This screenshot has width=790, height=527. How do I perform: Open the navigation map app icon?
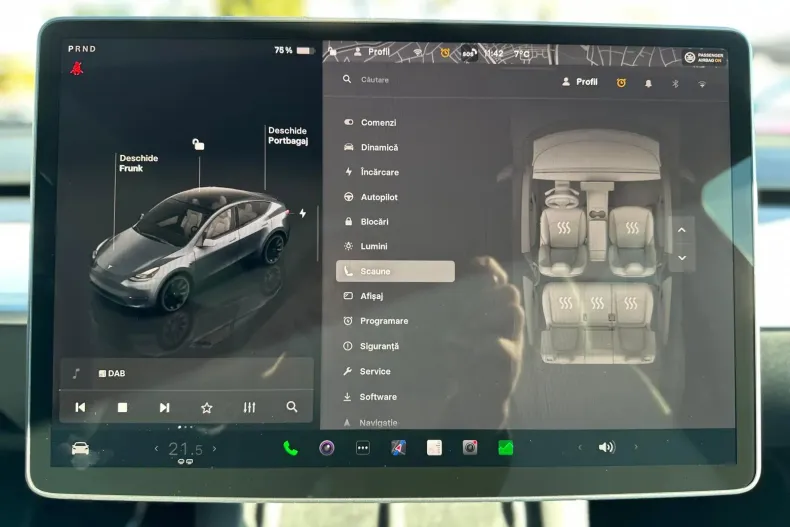click(399, 447)
